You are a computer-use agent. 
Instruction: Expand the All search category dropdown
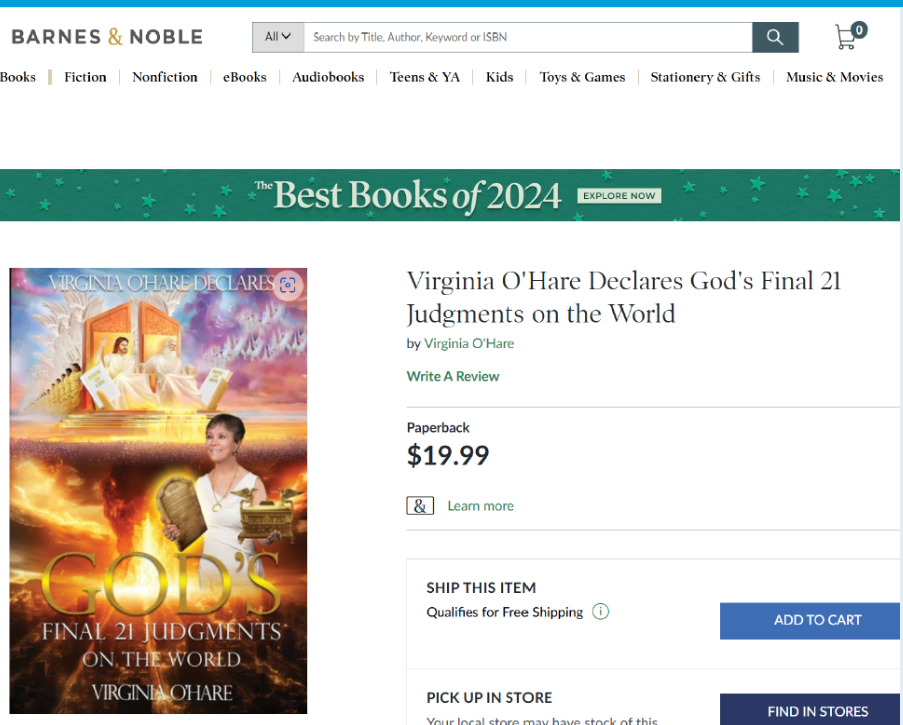click(x=278, y=37)
